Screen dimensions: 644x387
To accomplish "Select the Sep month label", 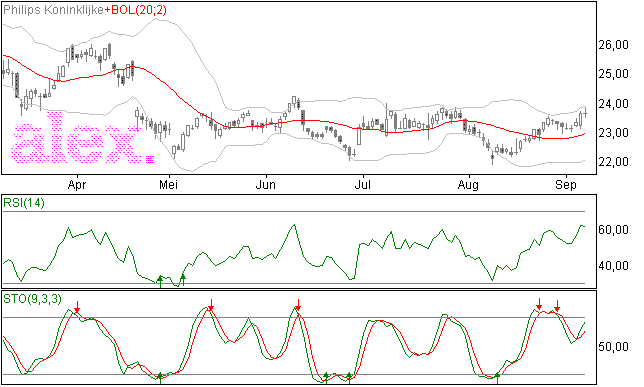I will tap(566, 185).
